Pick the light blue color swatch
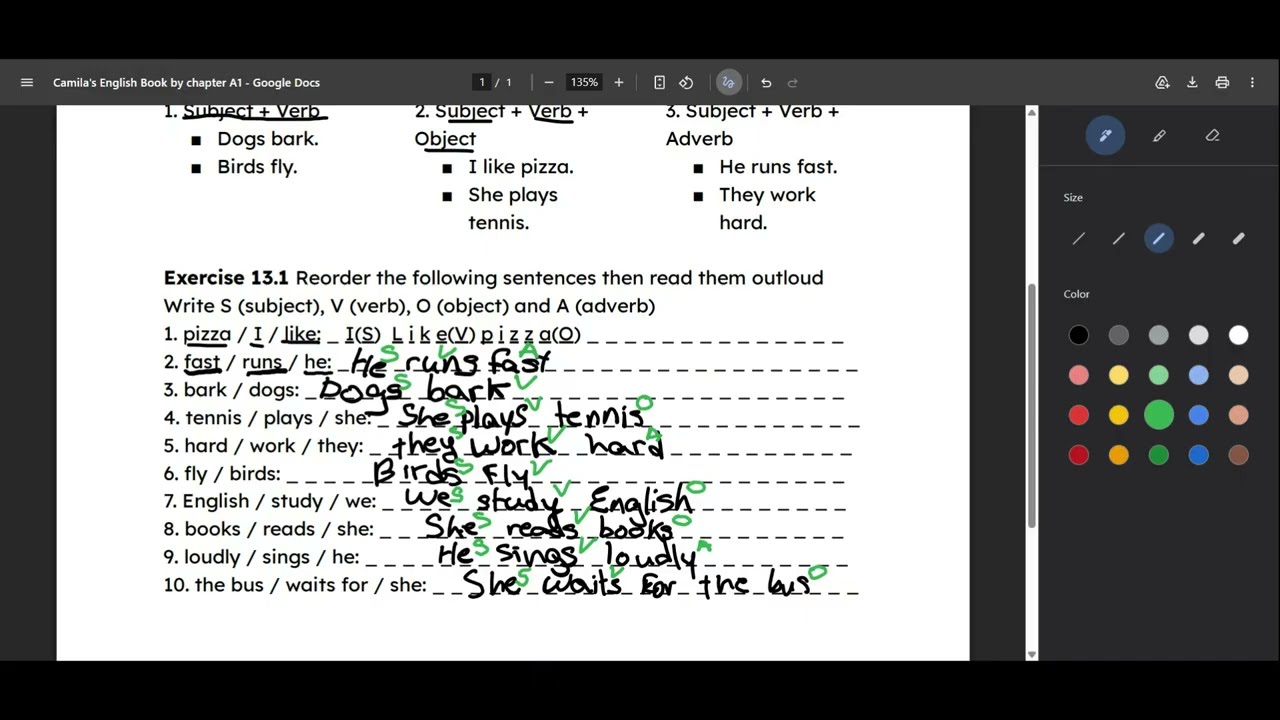Viewport: 1280px width, 720px height. coord(1199,375)
